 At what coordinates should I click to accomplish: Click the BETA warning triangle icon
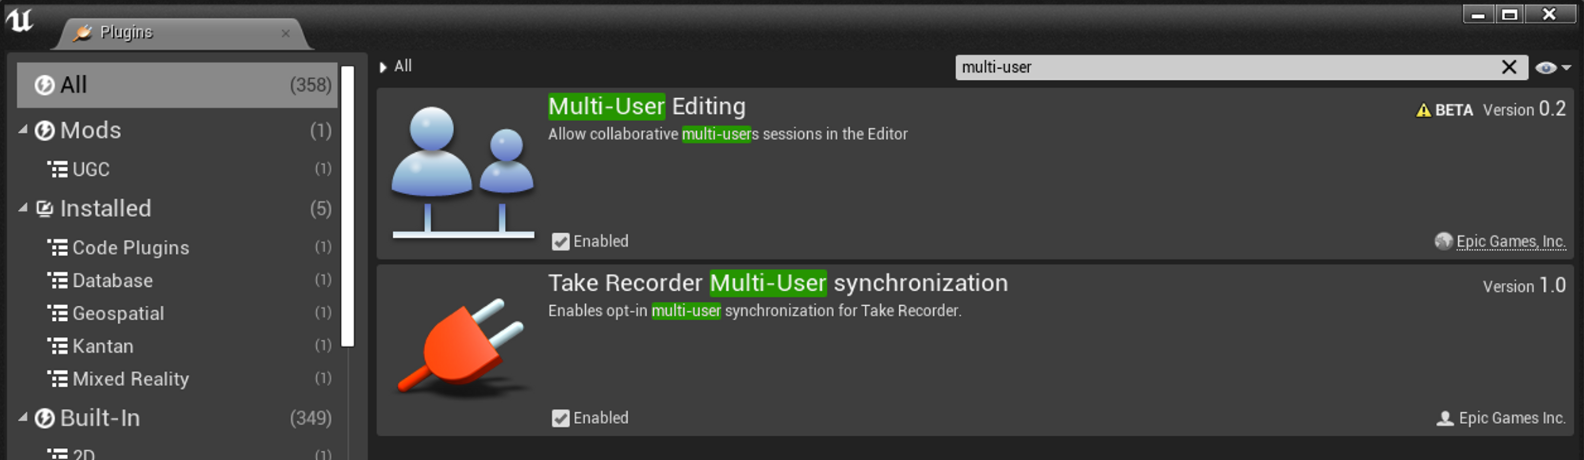tap(1423, 110)
